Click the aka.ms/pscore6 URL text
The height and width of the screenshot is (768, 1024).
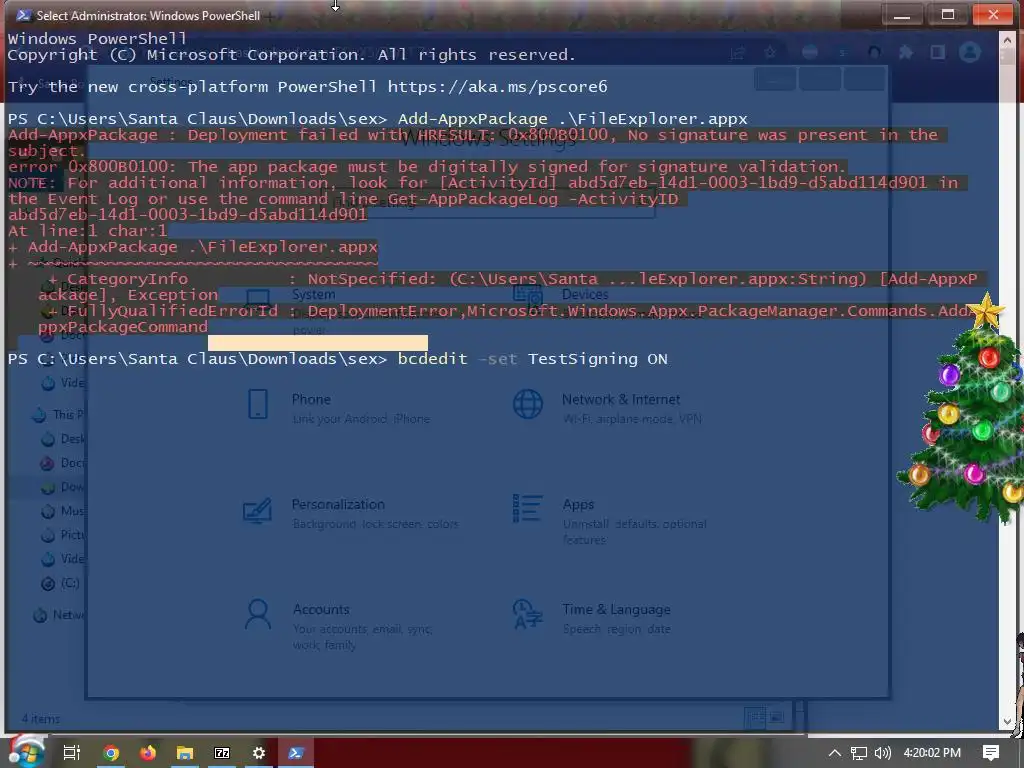point(498,87)
